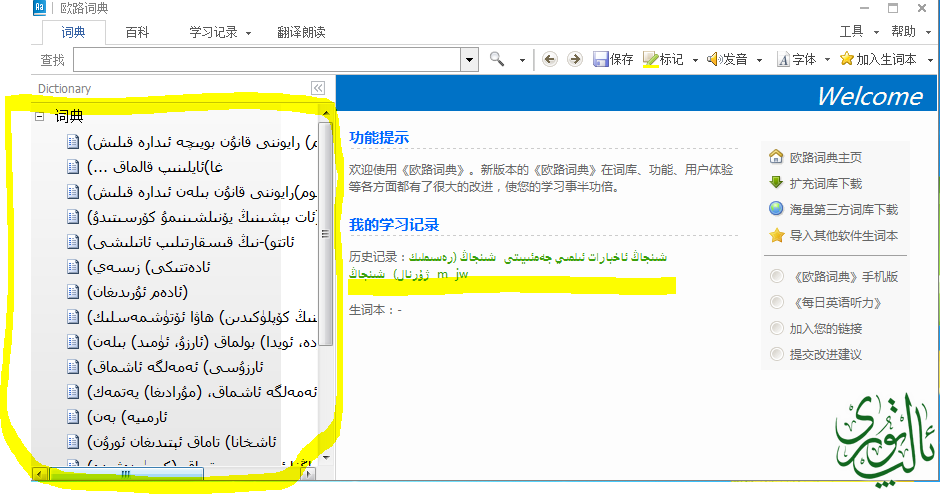Select the entry ئەمەلگە ئاشماق، (مۇرادىغا) يەتمەك
This screenshot has width=940, height=494.
[201, 391]
